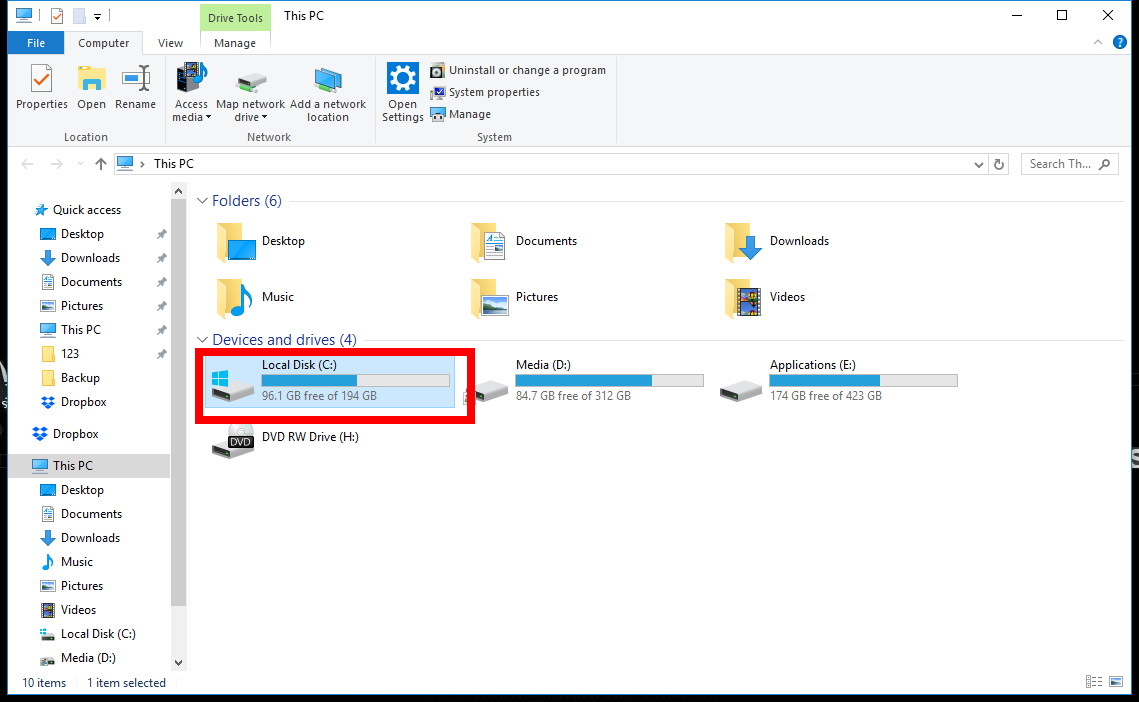Open the Manage tab under Drive Tools

(x=234, y=43)
